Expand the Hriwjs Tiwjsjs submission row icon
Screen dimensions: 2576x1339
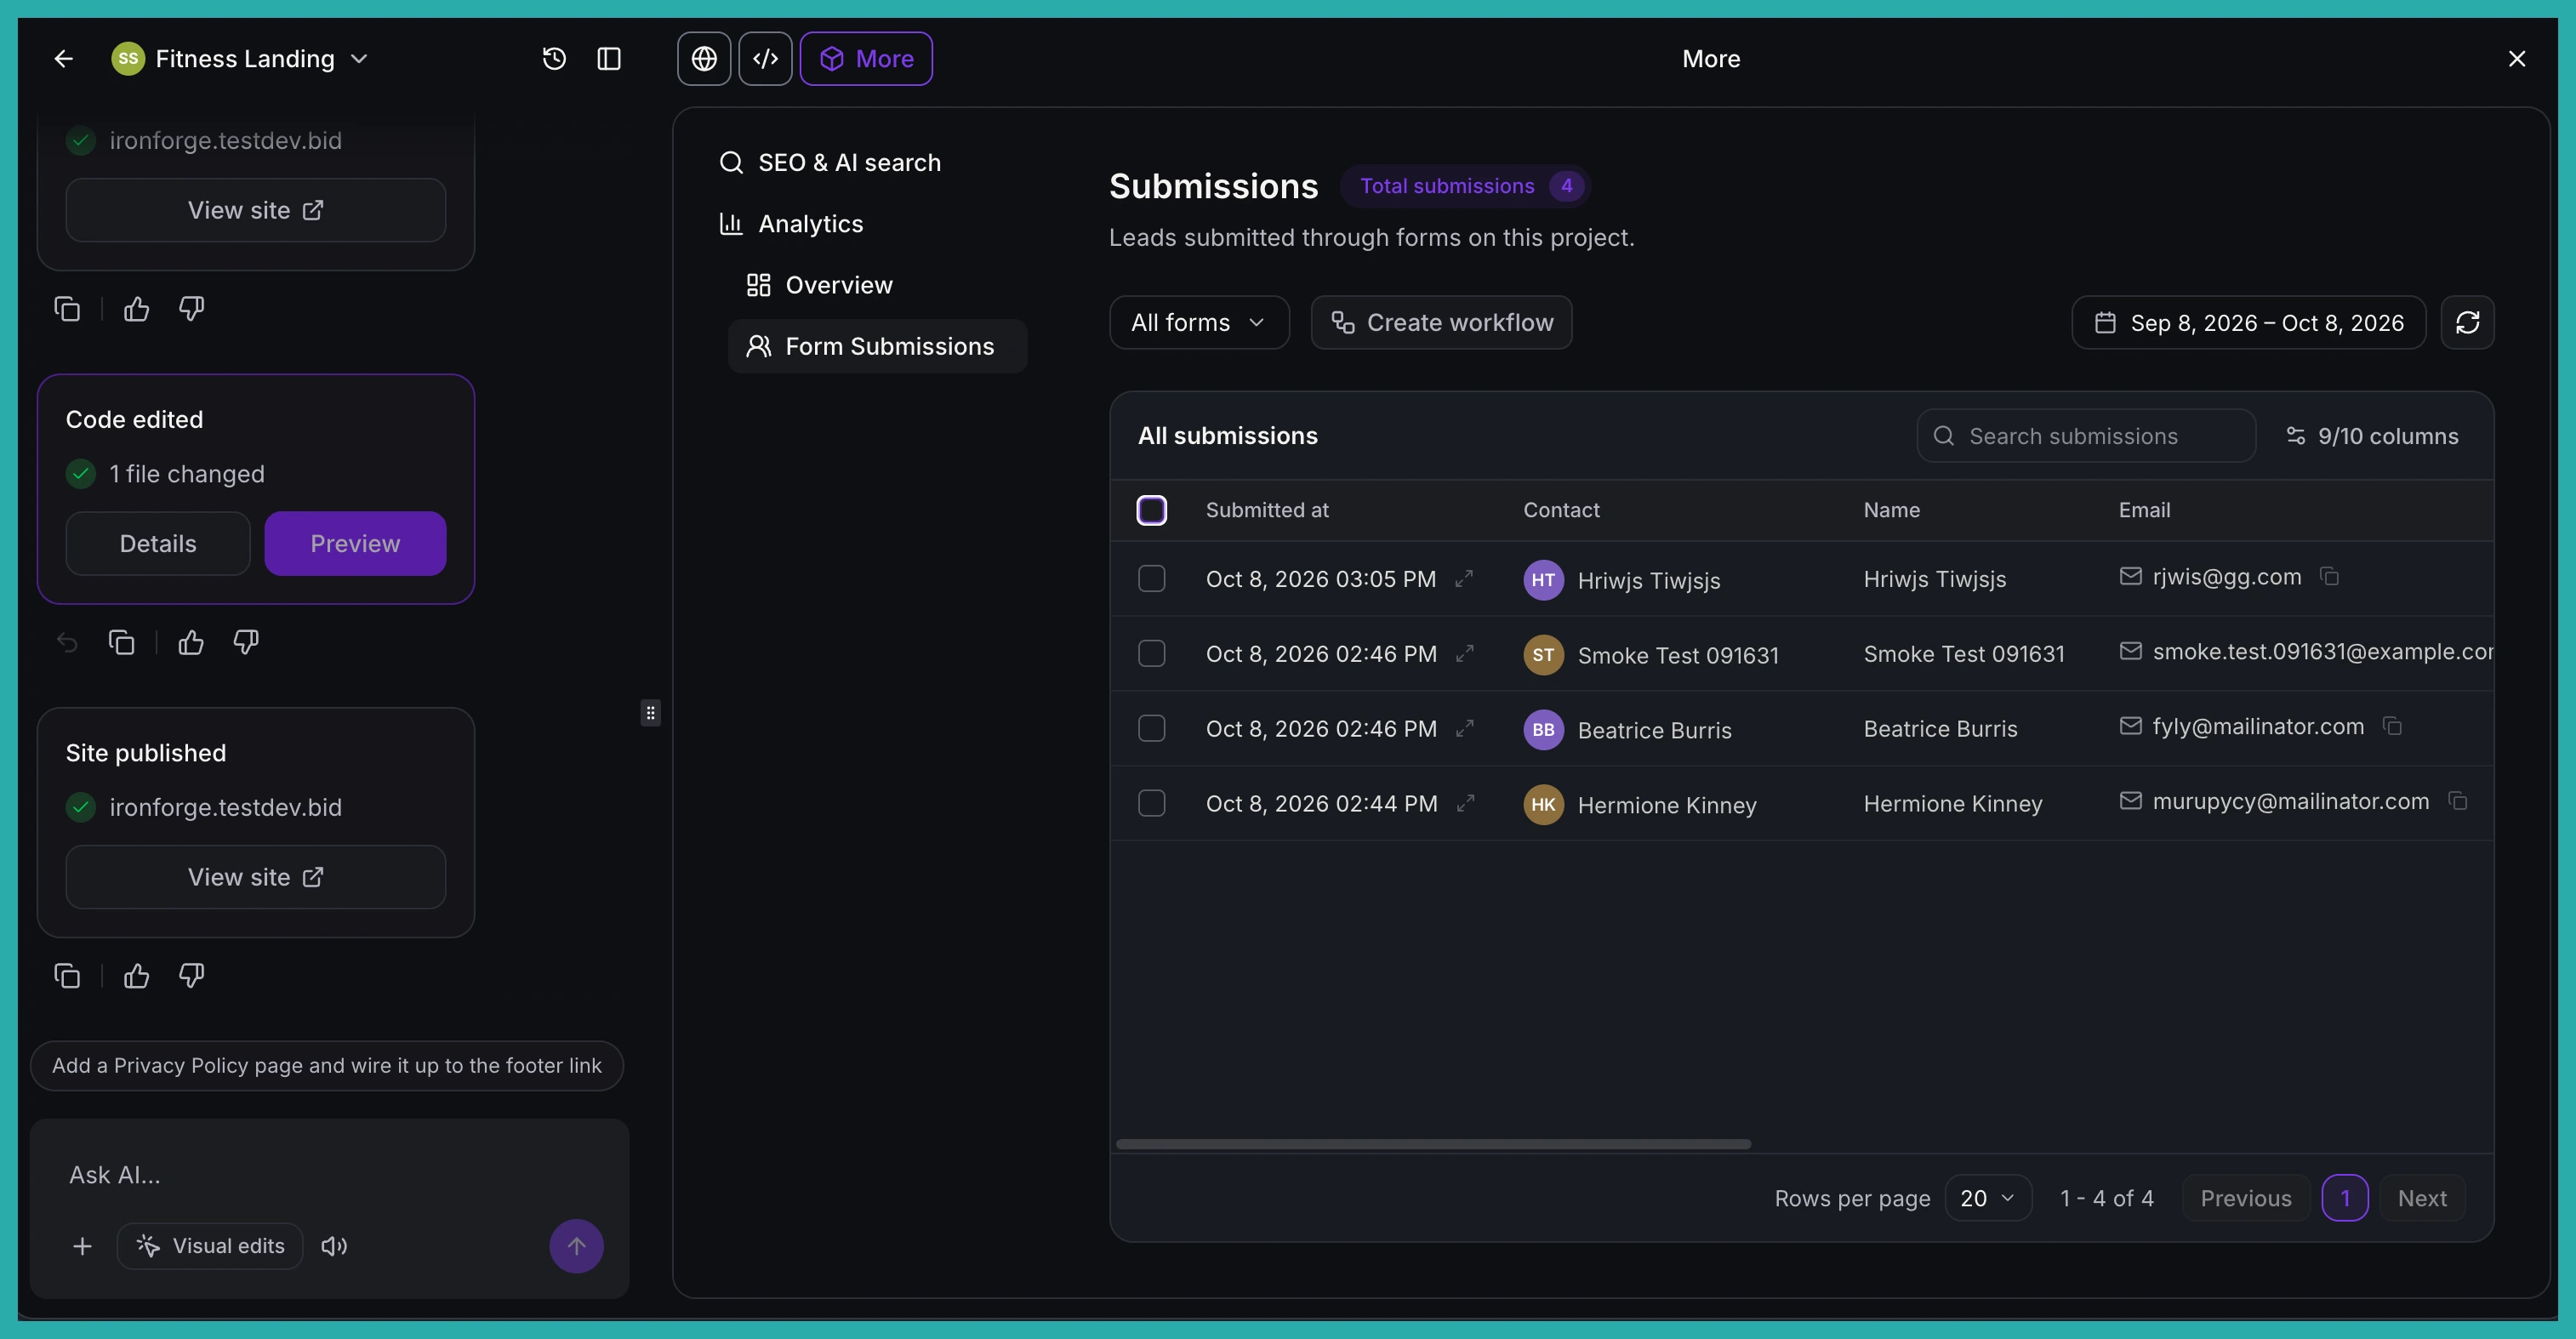coord(1464,579)
